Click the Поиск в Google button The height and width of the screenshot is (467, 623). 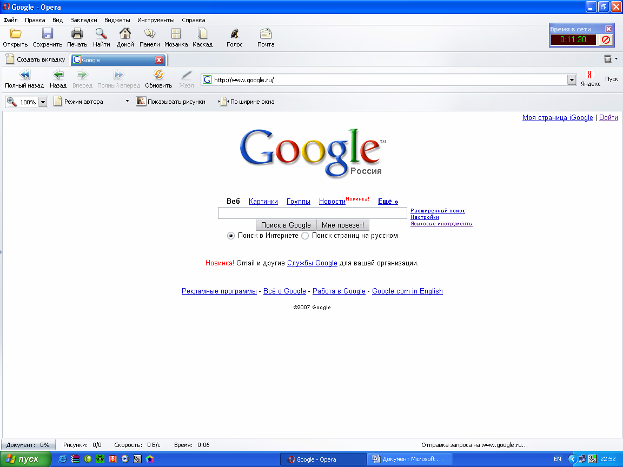(x=286, y=225)
